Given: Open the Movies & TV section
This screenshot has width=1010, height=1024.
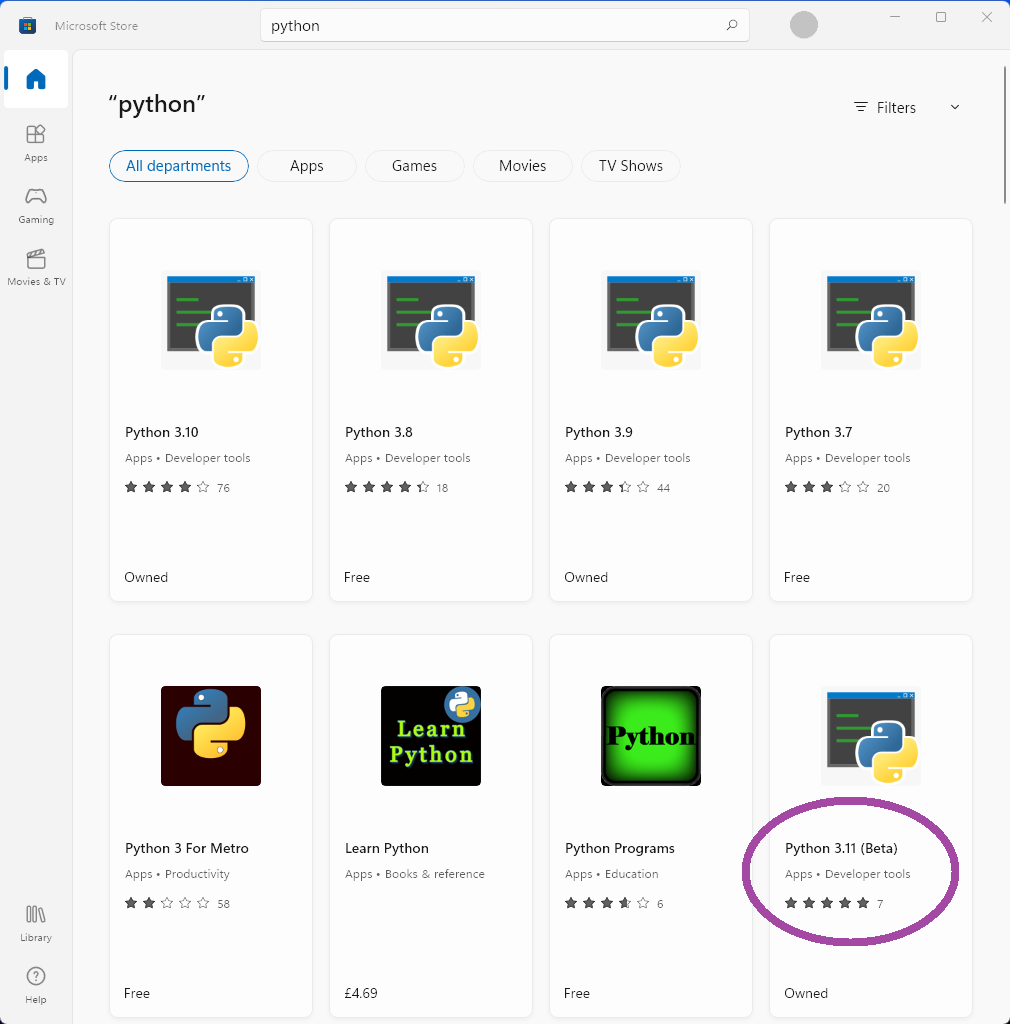Looking at the screenshot, I should [x=35, y=267].
